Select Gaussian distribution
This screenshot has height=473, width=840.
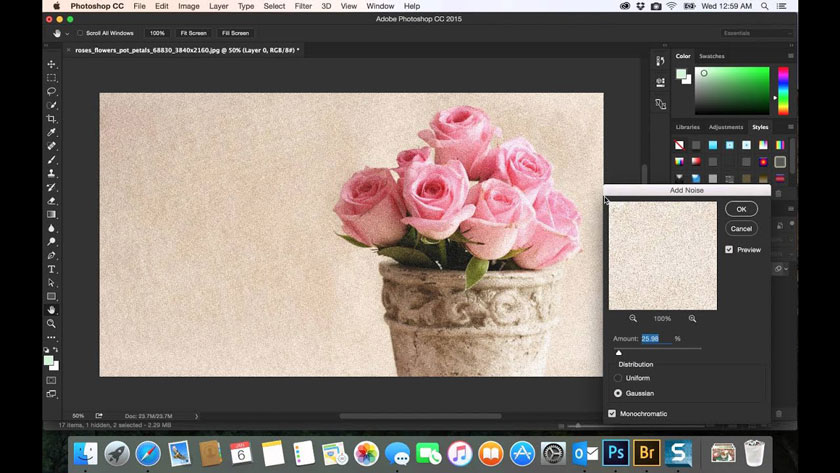[618, 393]
